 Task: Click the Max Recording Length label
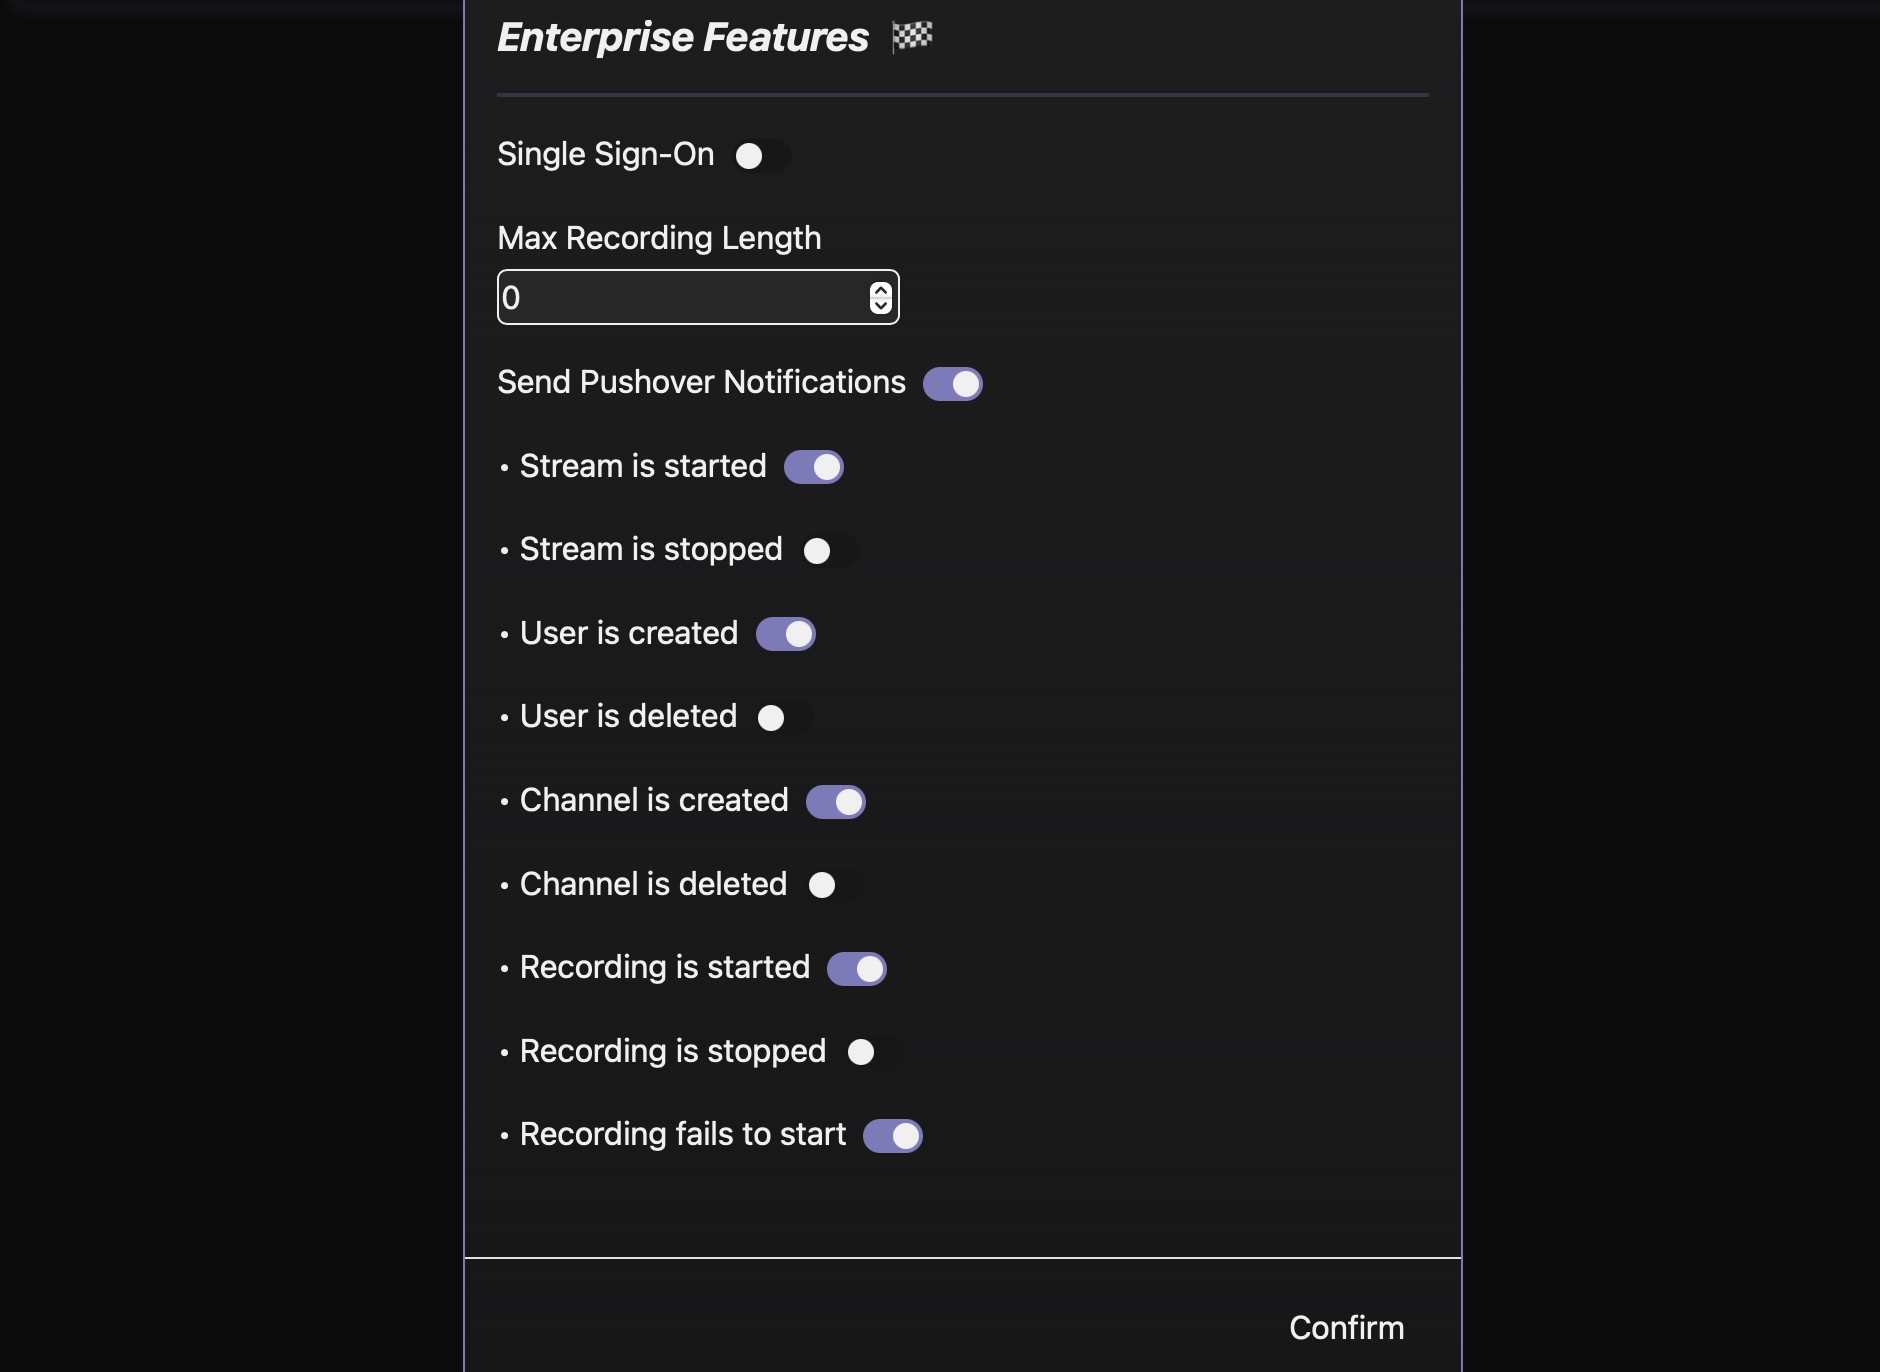point(659,238)
